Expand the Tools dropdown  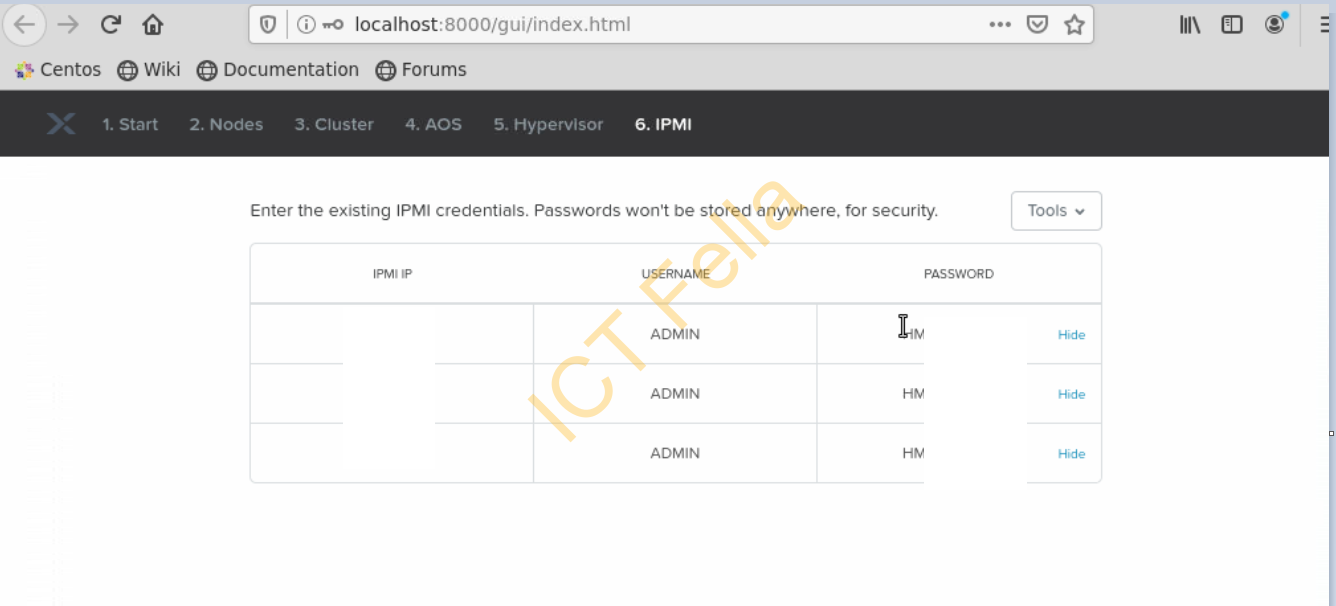point(1056,211)
